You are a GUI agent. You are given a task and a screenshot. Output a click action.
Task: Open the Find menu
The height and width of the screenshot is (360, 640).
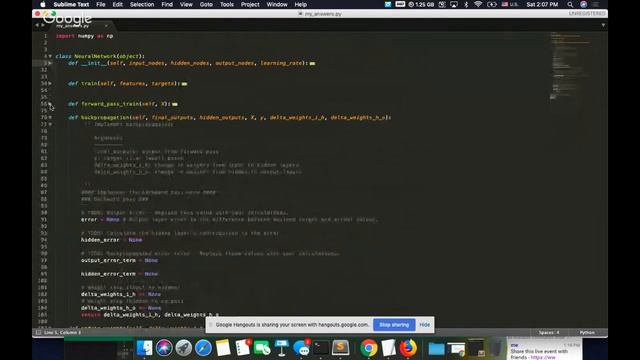coord(167,4)
